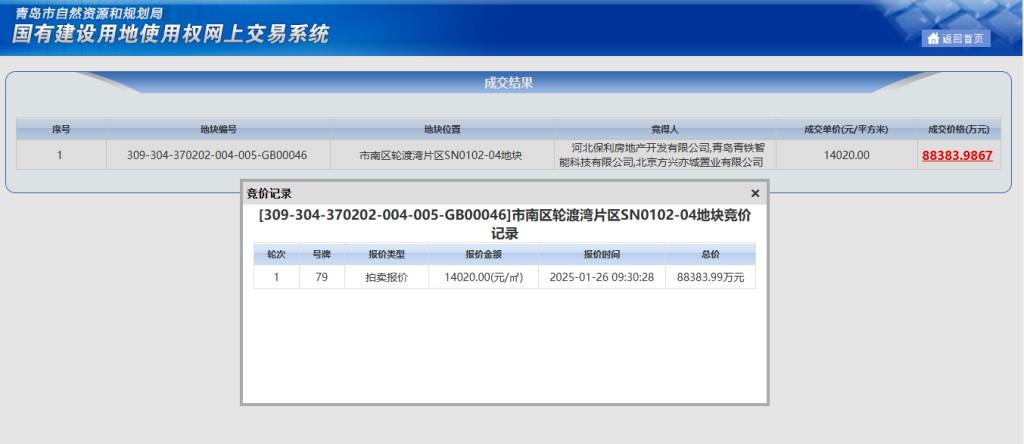Click the 拍卖报价 bid type cell
The image size is (1024, 444).
pos(386,277)
